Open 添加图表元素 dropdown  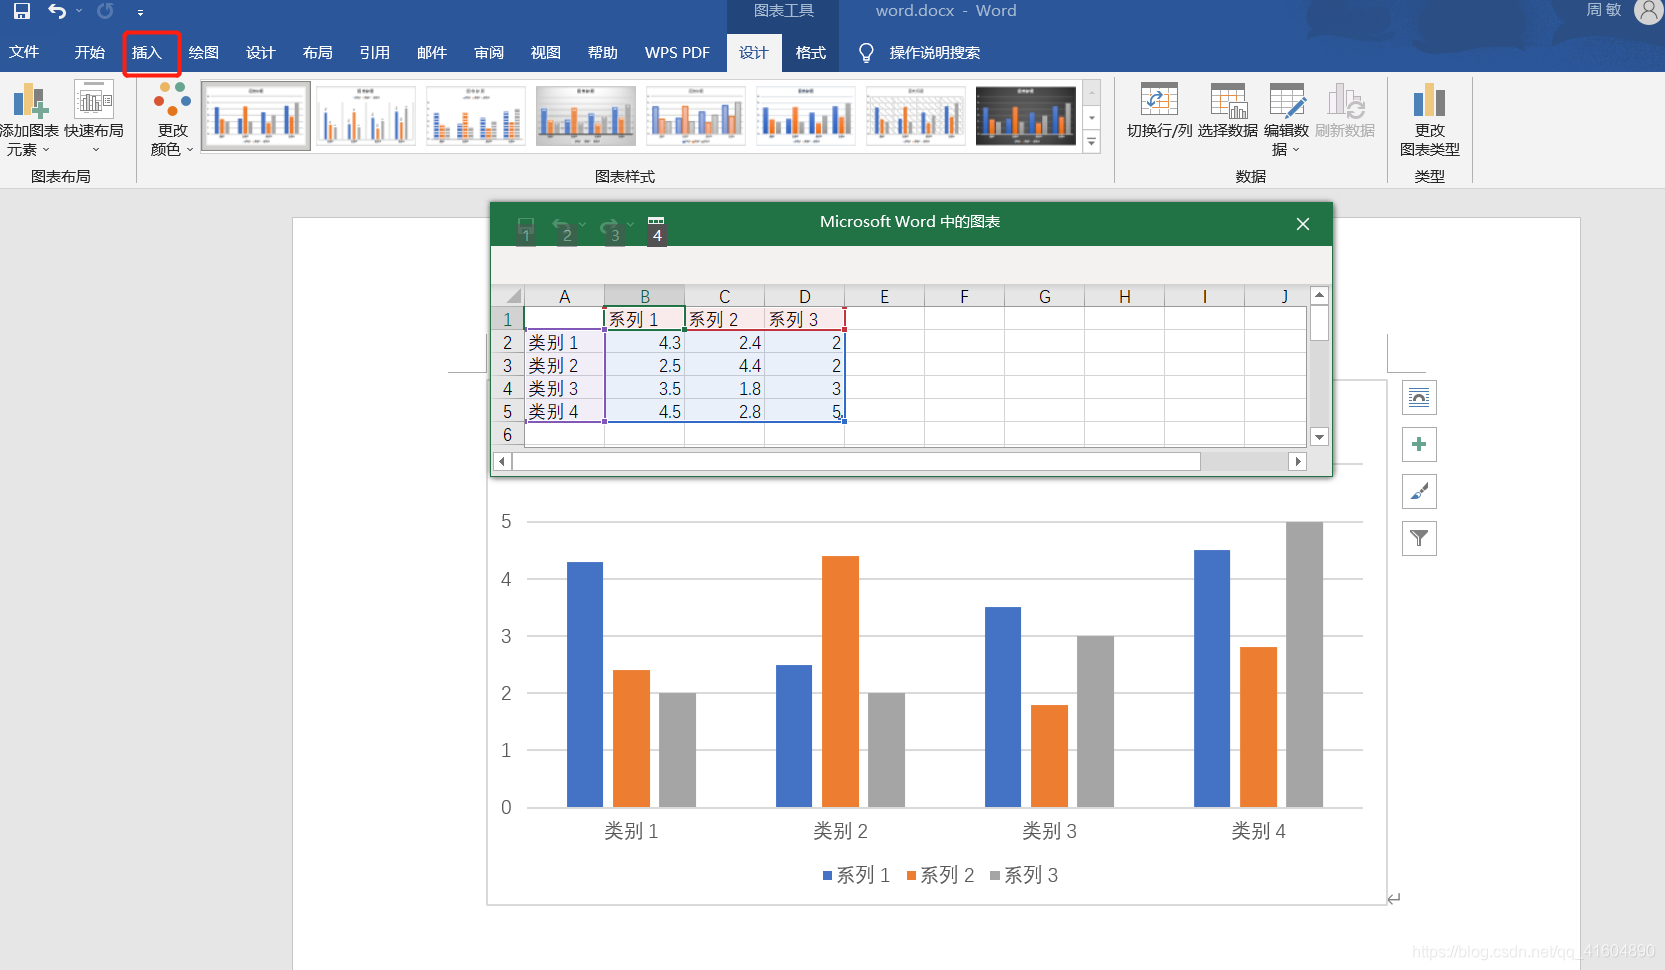[x=29, y=120]
